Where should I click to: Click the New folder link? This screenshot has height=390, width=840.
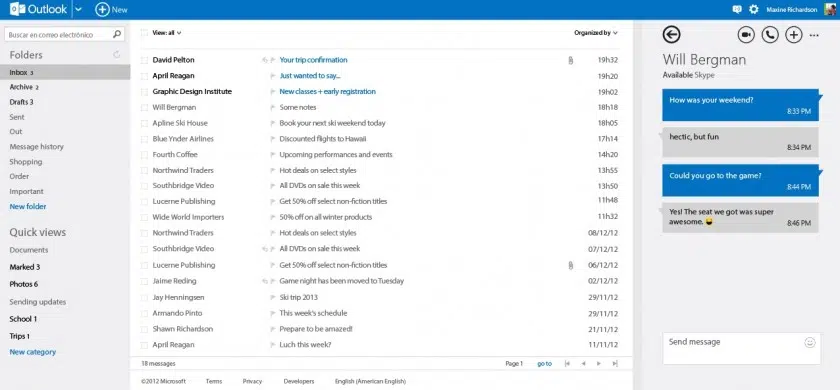(28, 207)
